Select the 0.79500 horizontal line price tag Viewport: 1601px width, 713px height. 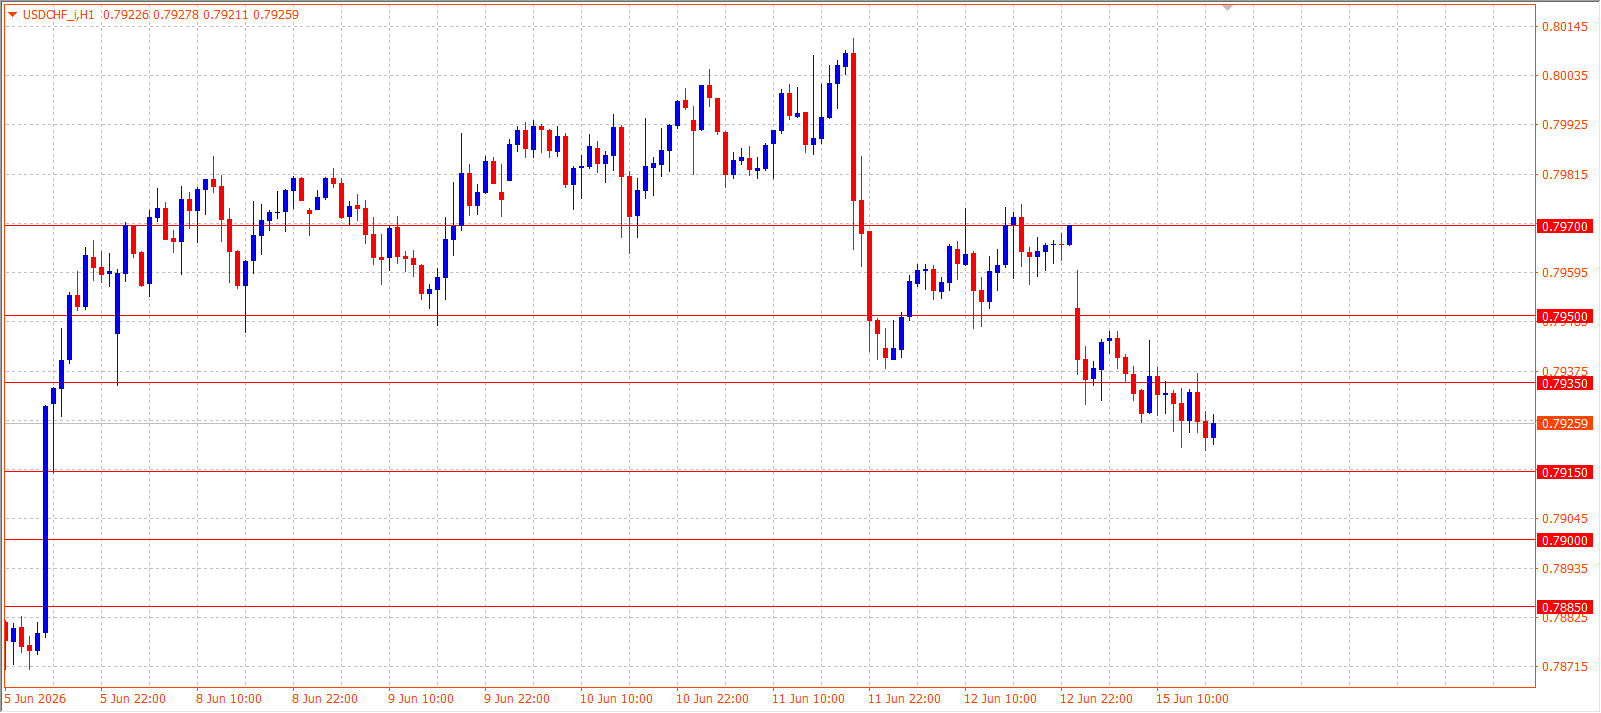pos(1564,317)
